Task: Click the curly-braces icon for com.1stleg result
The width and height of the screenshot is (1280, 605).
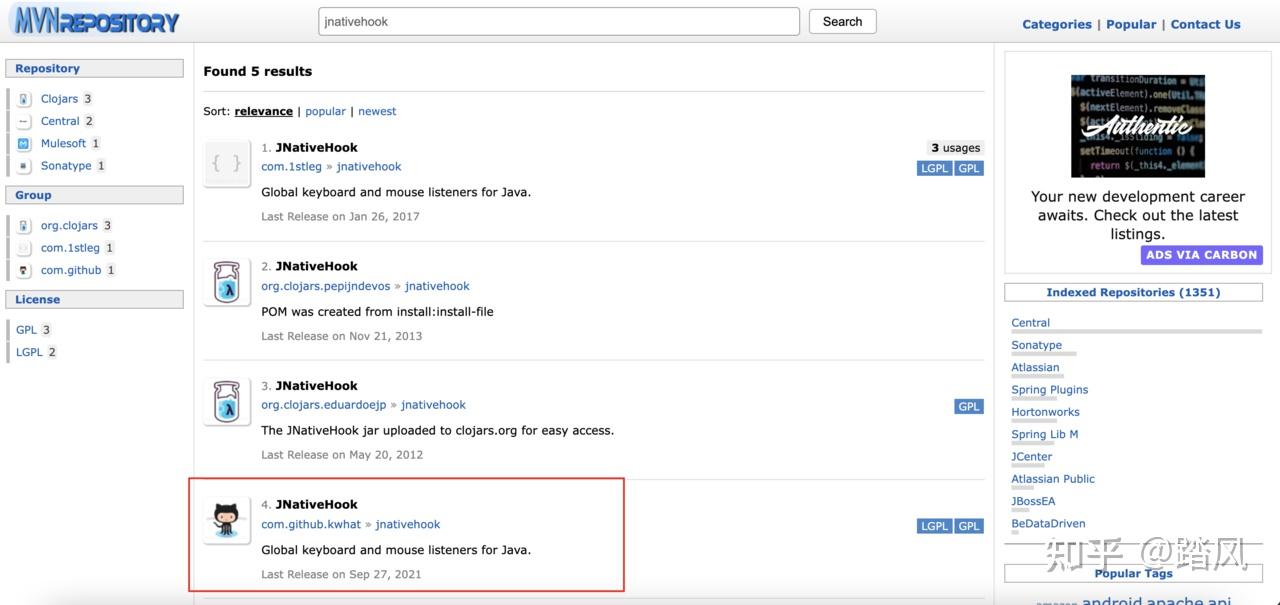Action: point(227,163)
